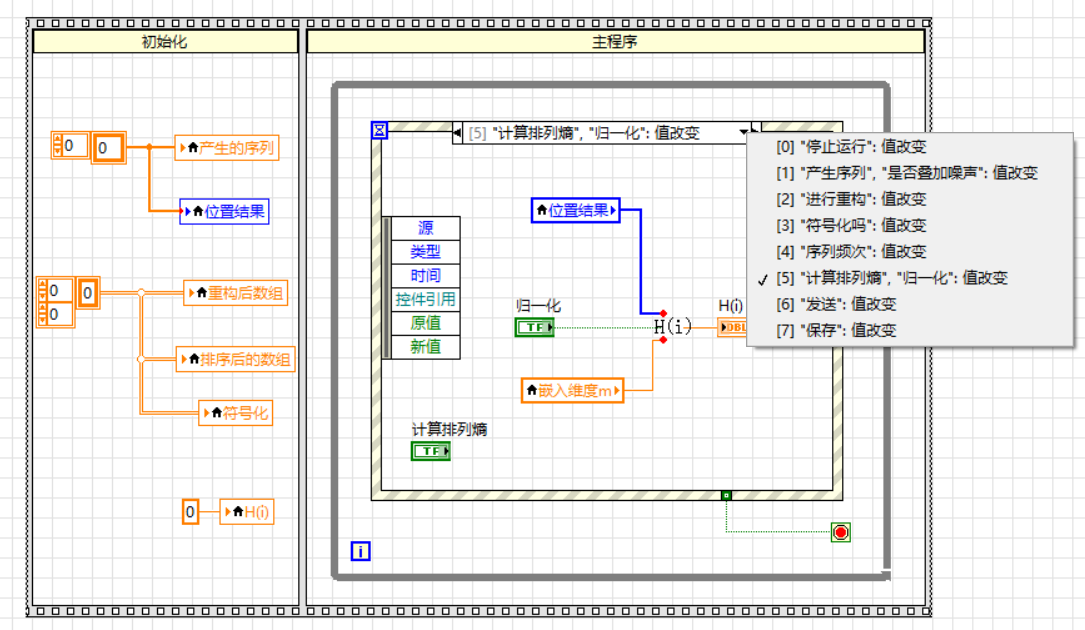Click the 源 element of the event data node
Viewport: 1085px width, 630px height.
pos(427,228)
